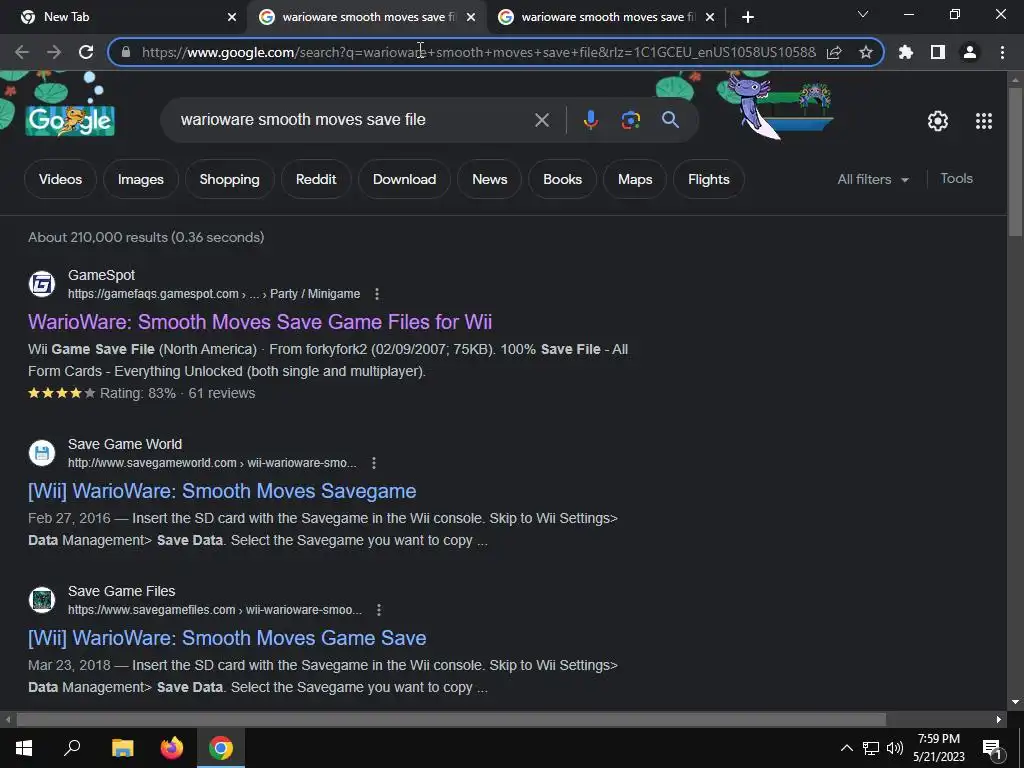1024x768 pixels.
Task: Open a new tab with the plus button
Action: pos(748,17)
